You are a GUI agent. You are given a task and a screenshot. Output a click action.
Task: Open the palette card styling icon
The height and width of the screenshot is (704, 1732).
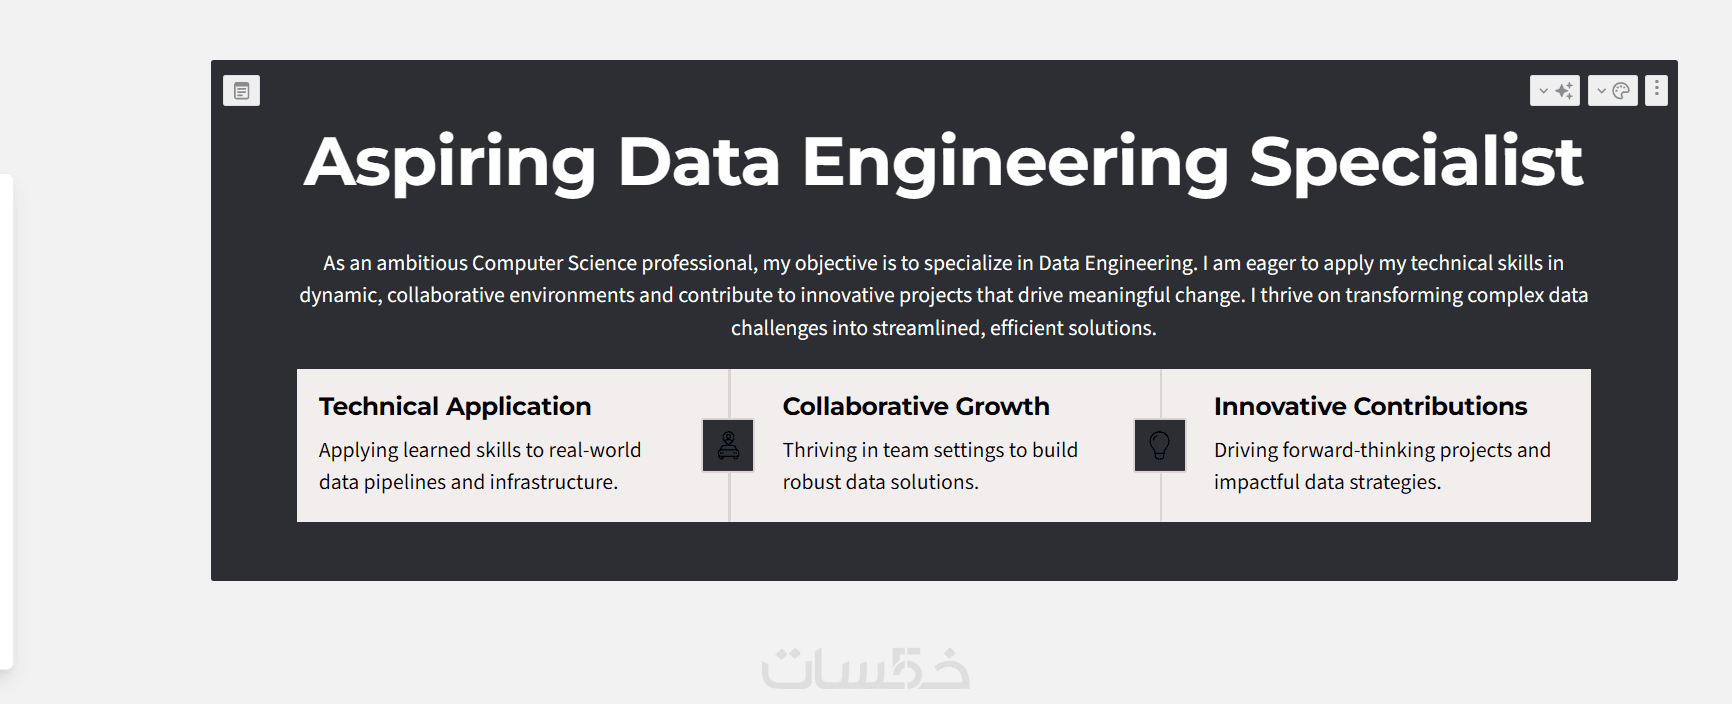click(x=1621, y=91)
